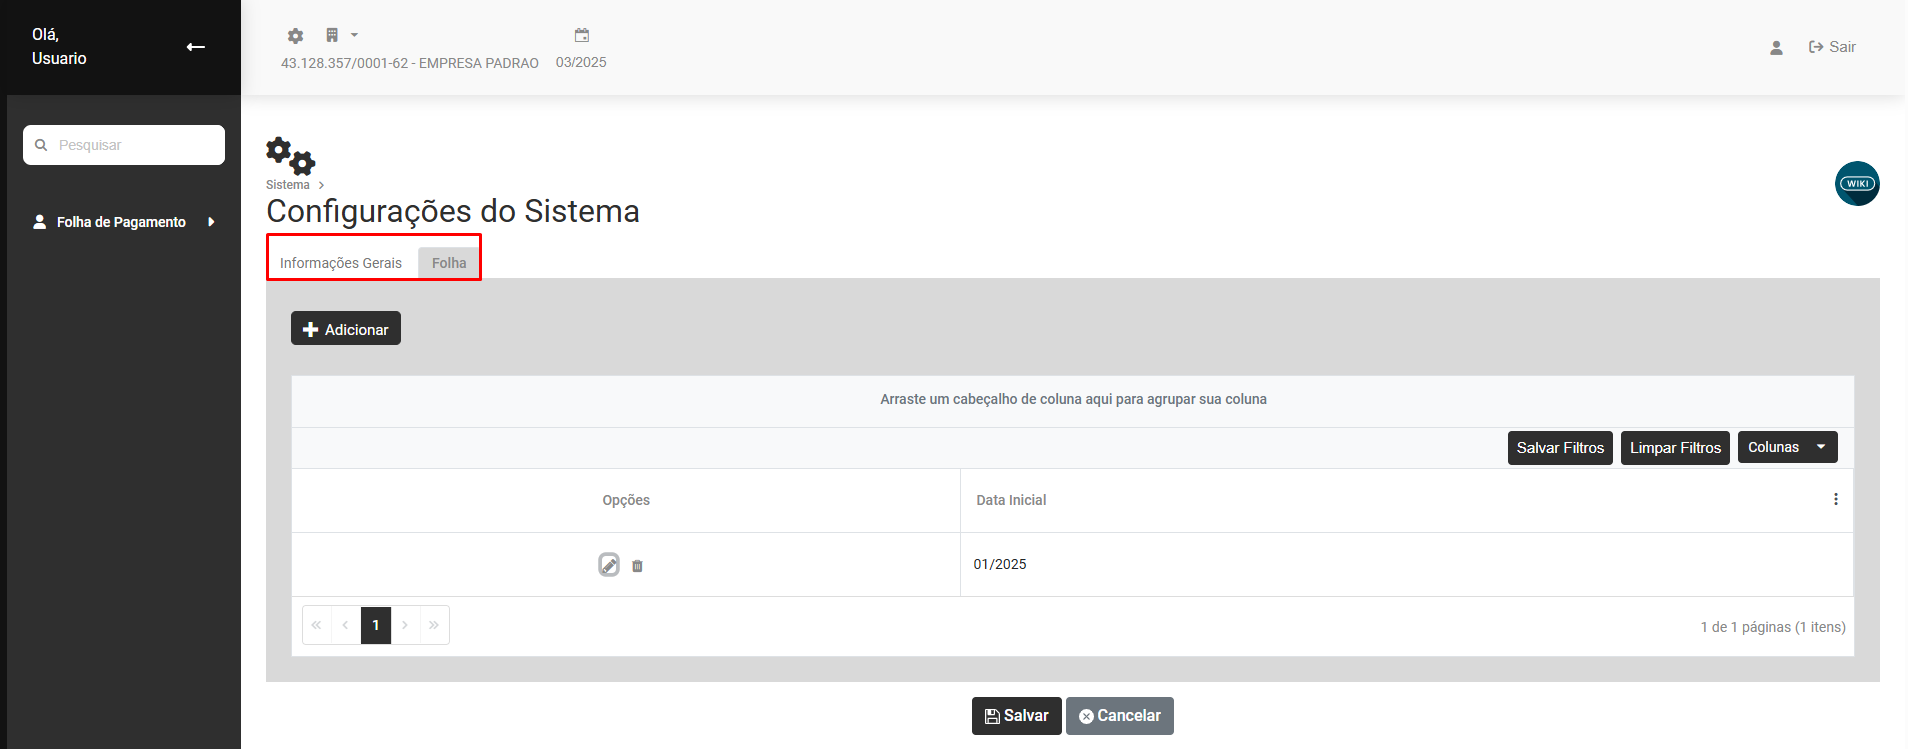Screen dimensions: 1908x749
Task: Switch to Informações Gerais tab
Action: (x=341, y=263)
